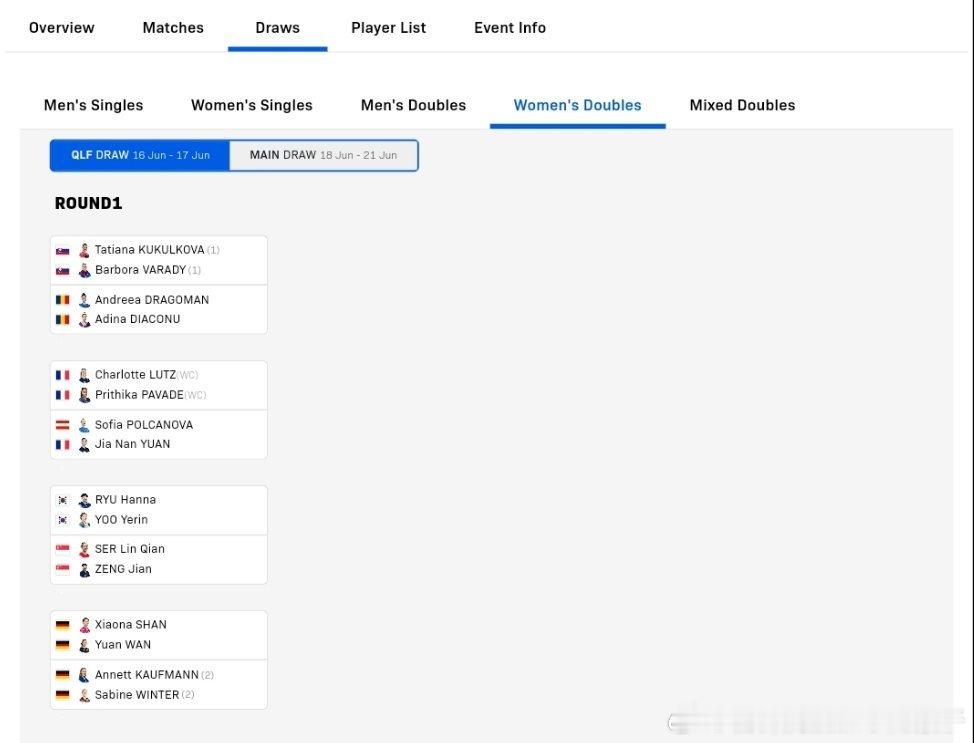Click the name YOO Yerin
Image resolution: width=974 pixels, height=743 pixels.
click(x=121, y=520)
